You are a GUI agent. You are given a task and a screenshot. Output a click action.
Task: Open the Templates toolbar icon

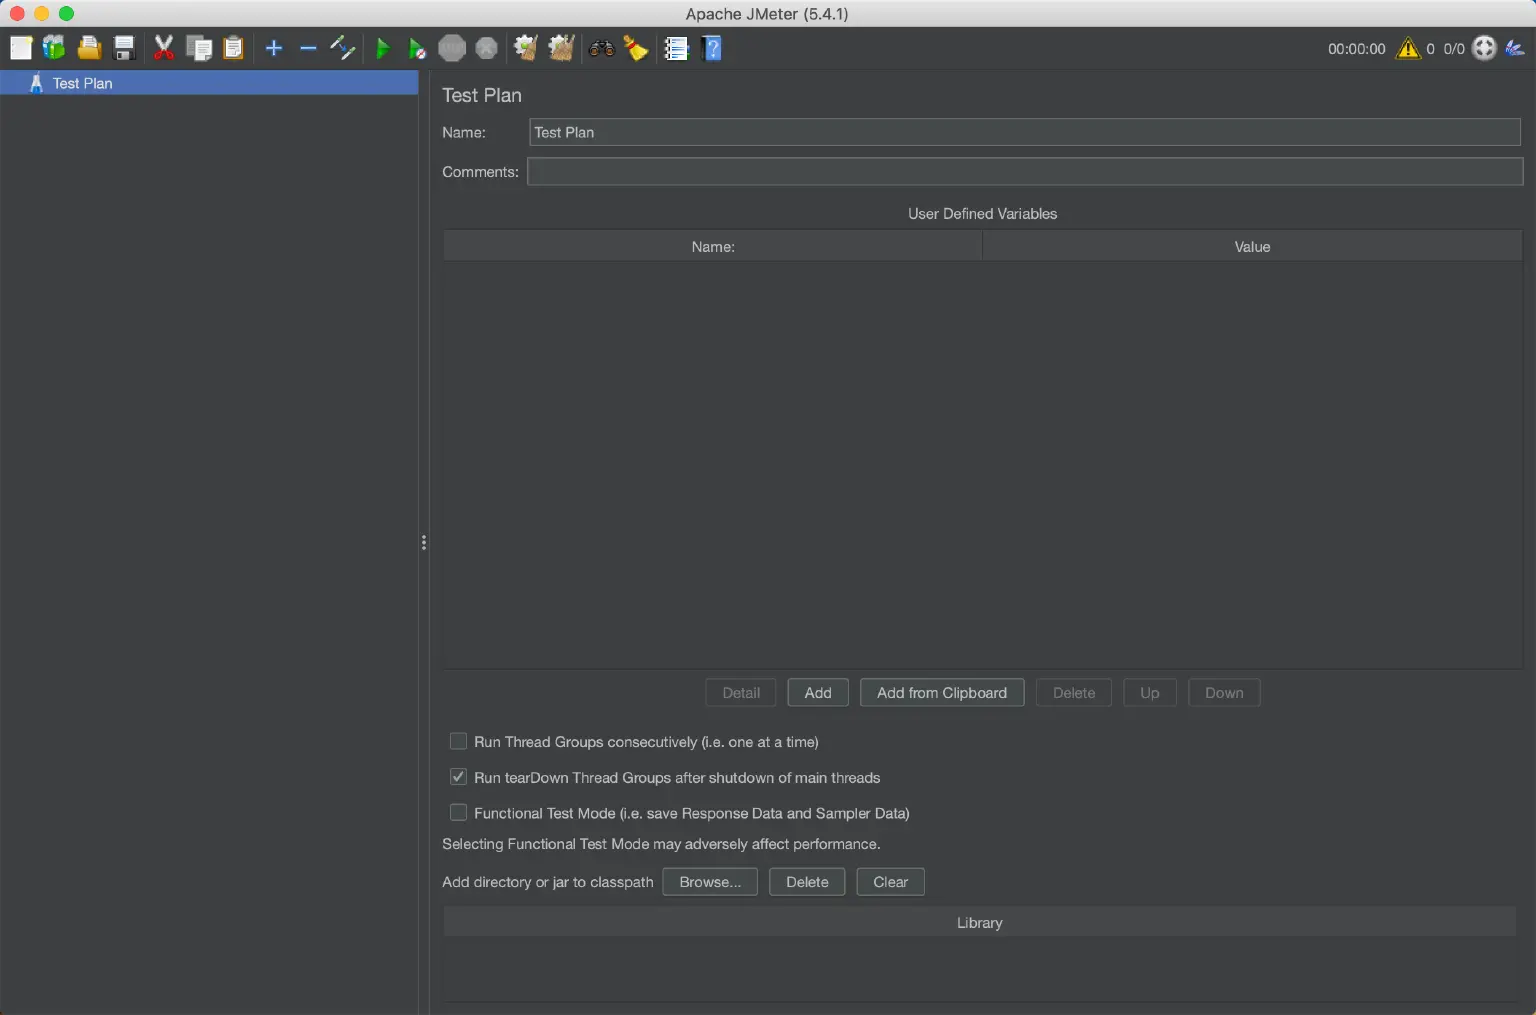pos(54,48)
